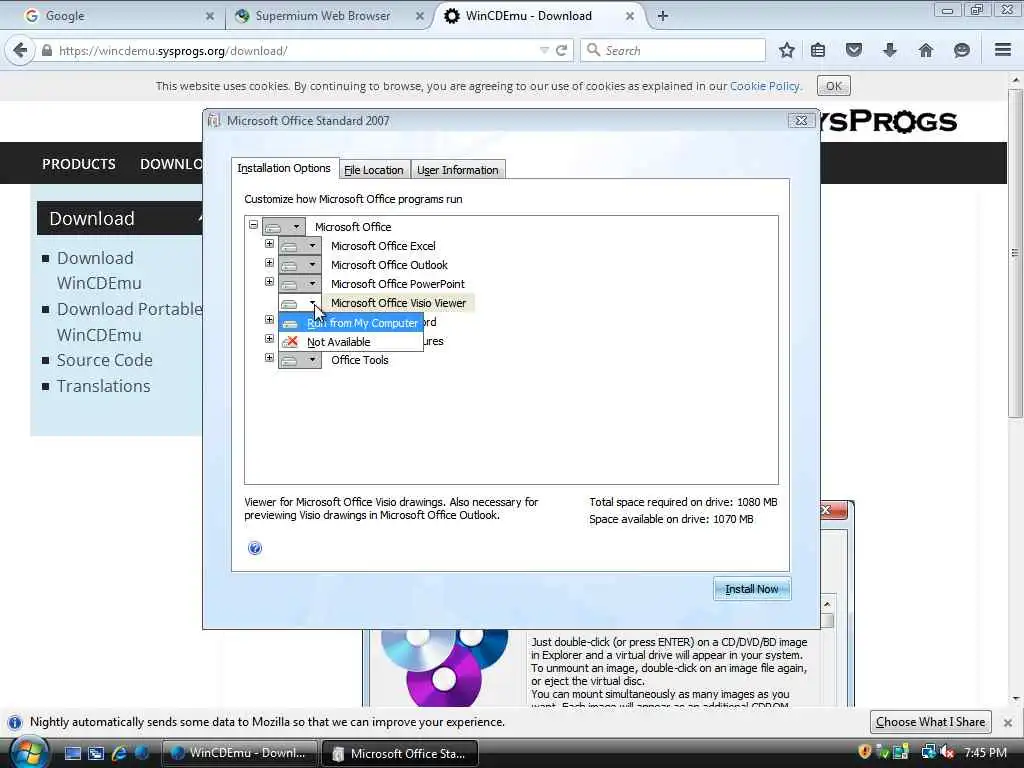Click the page vertical scrollbar thumb

click(1015, 253)
